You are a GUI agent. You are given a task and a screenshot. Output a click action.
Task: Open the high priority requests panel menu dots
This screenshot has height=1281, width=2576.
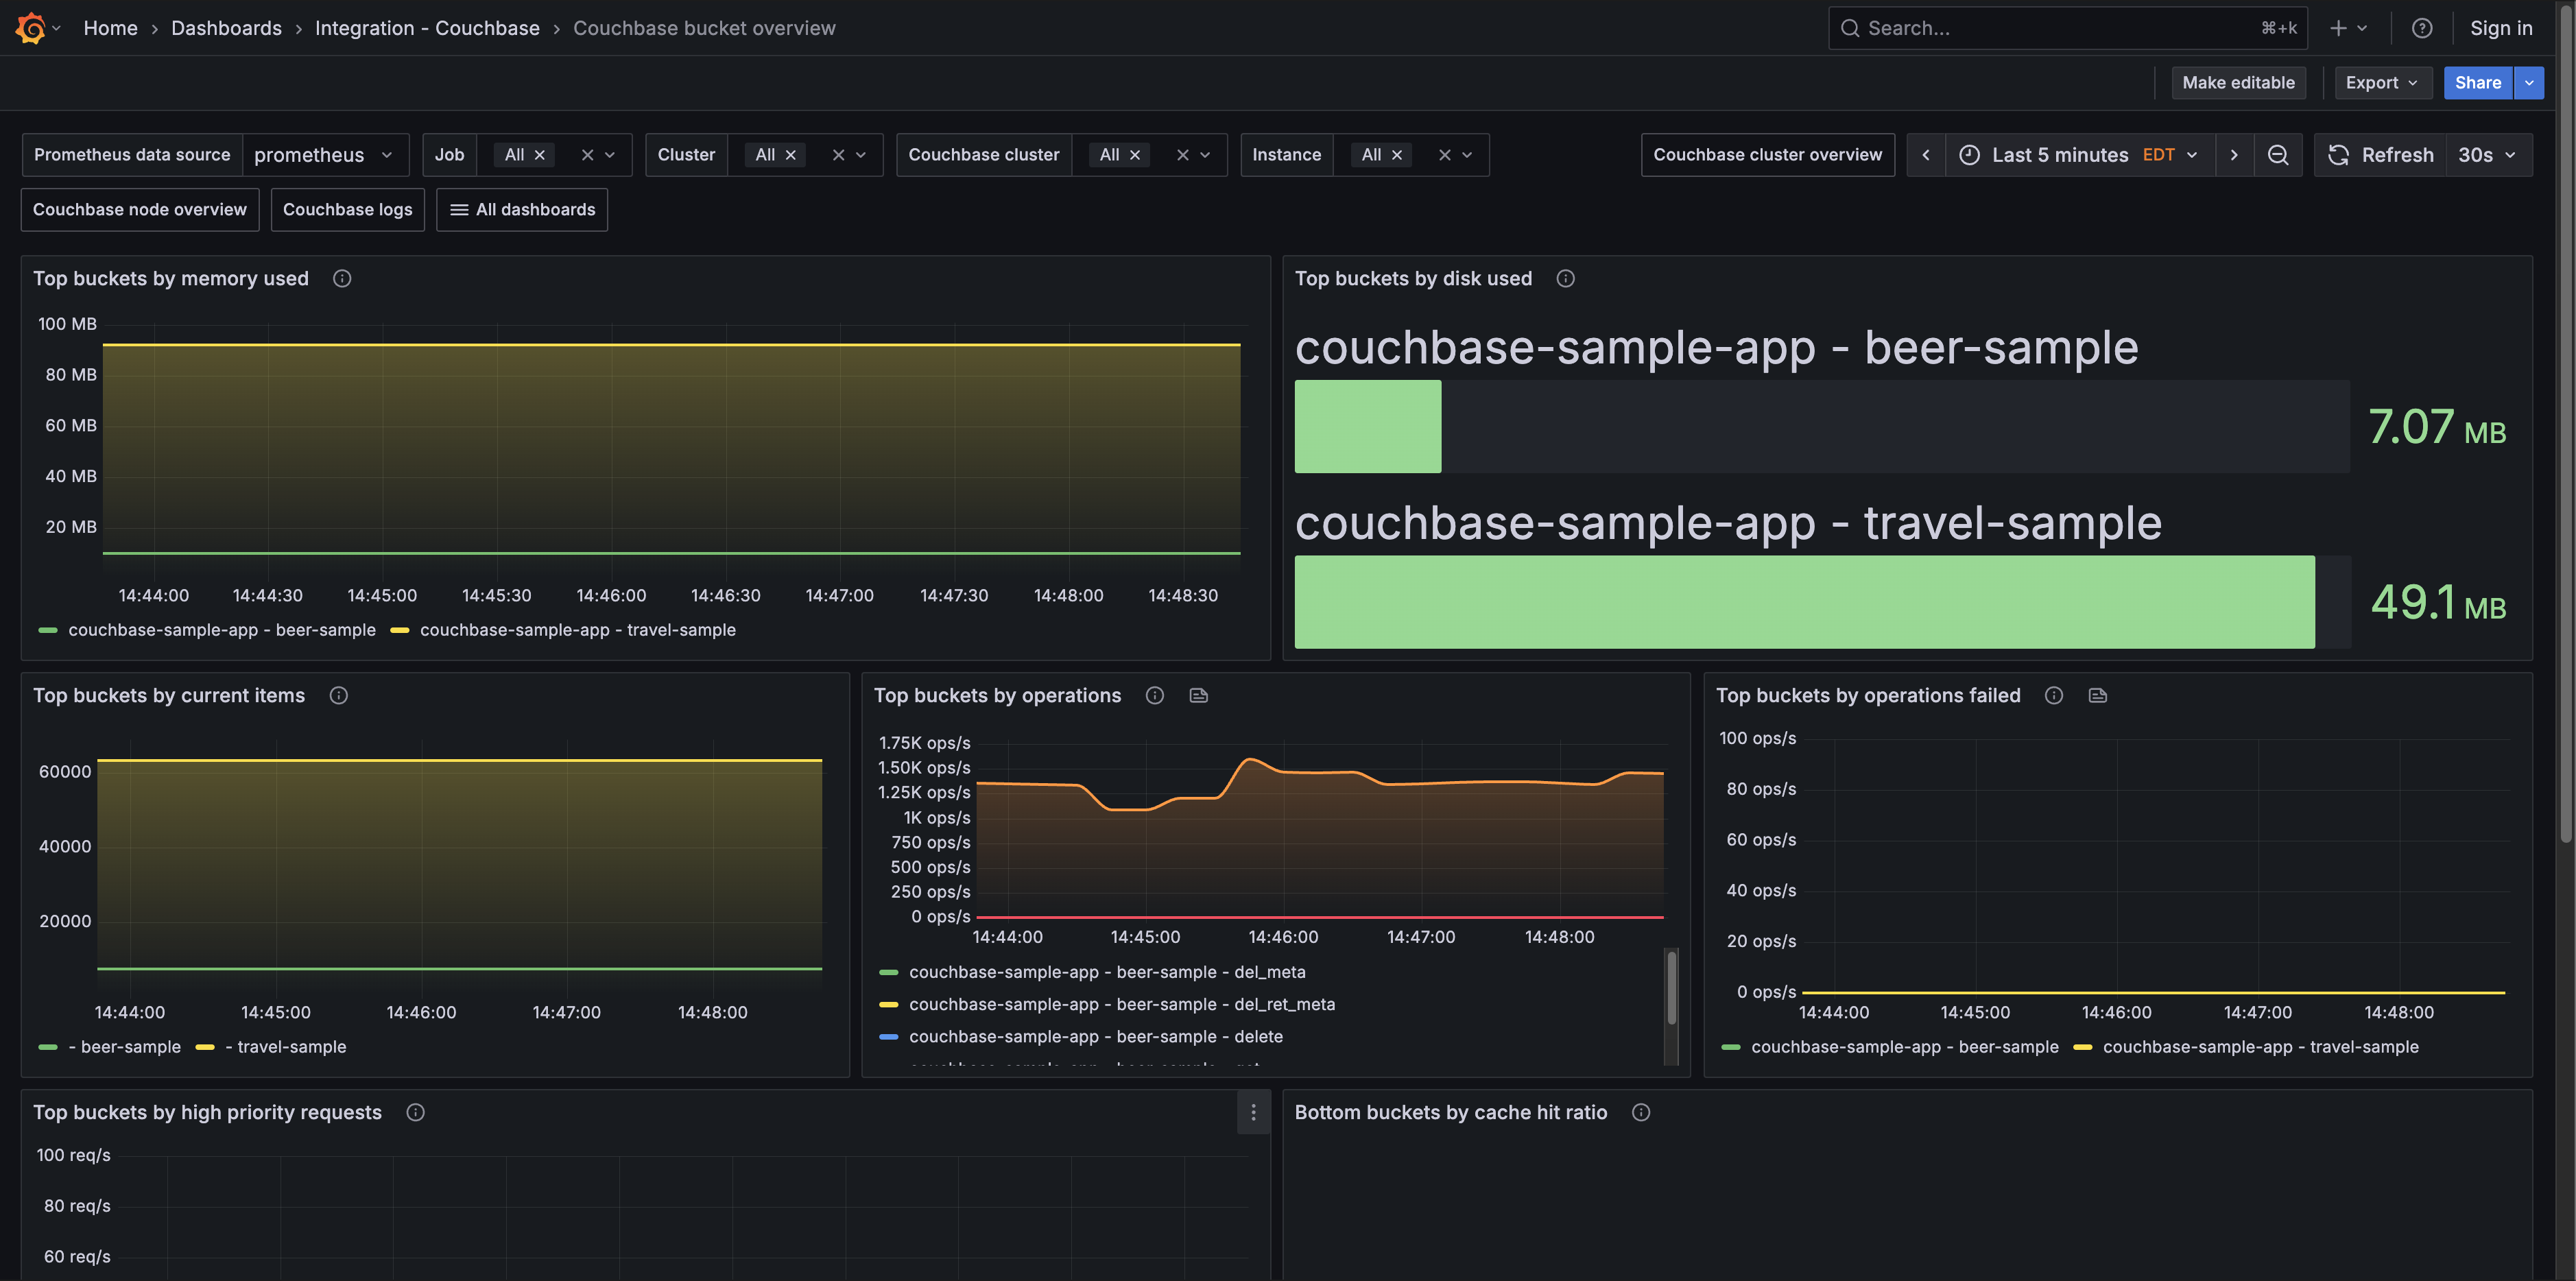coord(1253,1113)
